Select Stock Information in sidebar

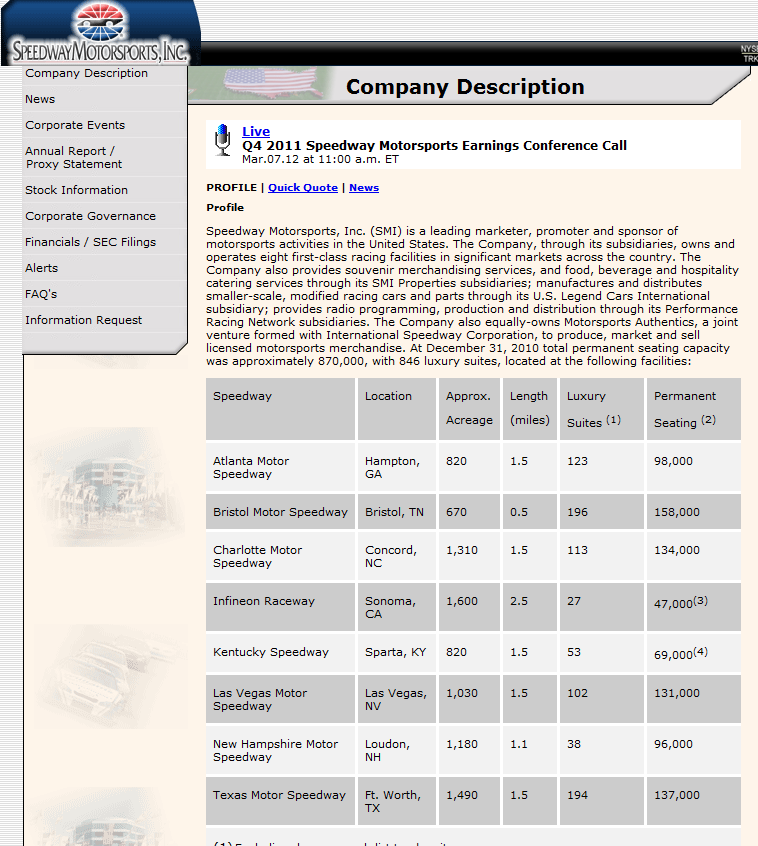pyautogui.click(x=76, y=190)
